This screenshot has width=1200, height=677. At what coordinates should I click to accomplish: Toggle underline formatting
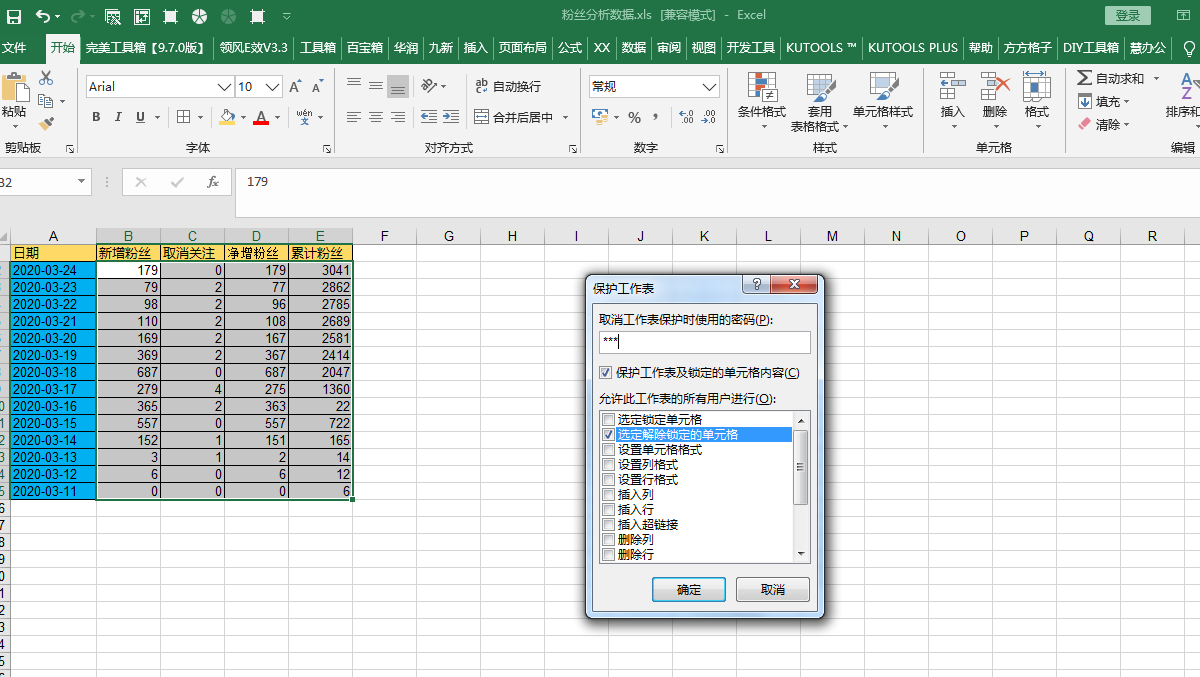[141, 117]
